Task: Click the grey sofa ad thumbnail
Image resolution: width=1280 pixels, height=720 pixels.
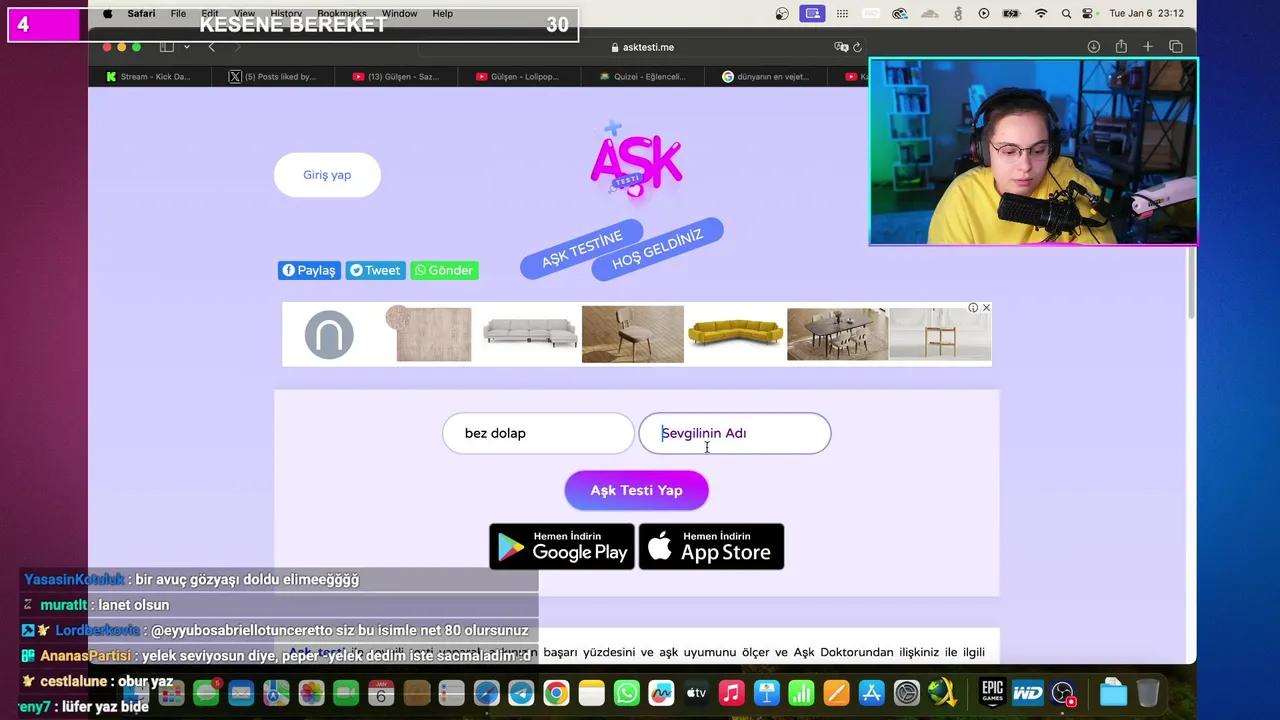Action: [x=530, y=334]
